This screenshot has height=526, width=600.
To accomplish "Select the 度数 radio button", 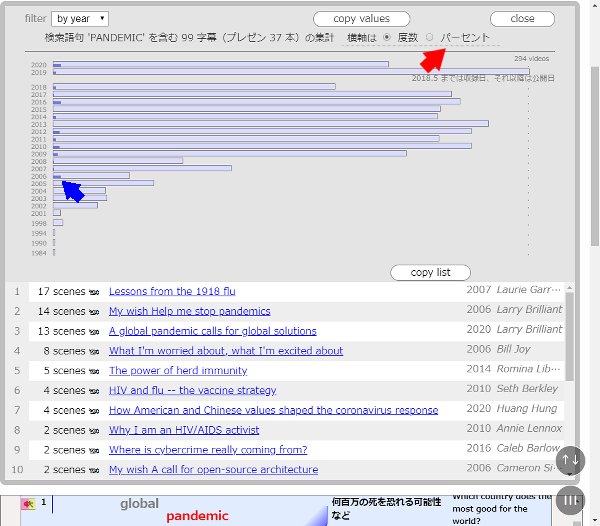I will pos(388,37).
